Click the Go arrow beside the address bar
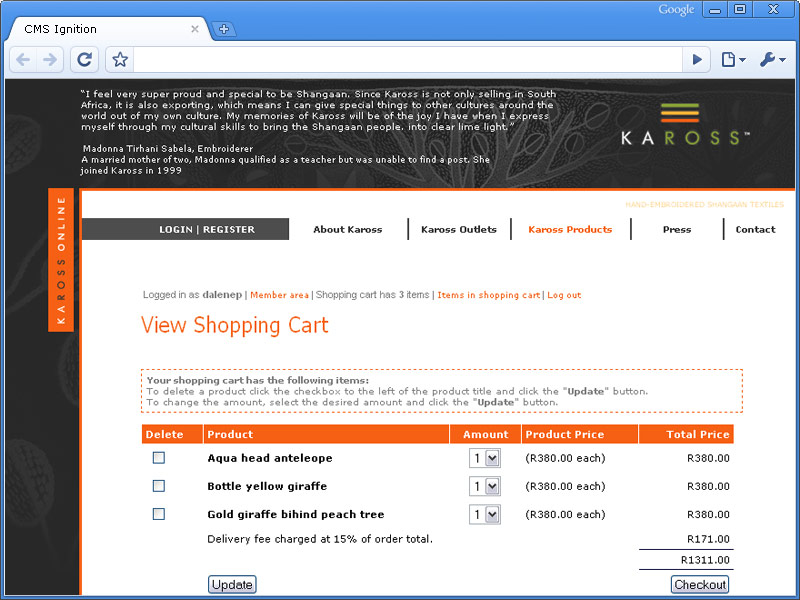Screen dimensions: 800x600 pyautogui.click(x=697, y=60)
